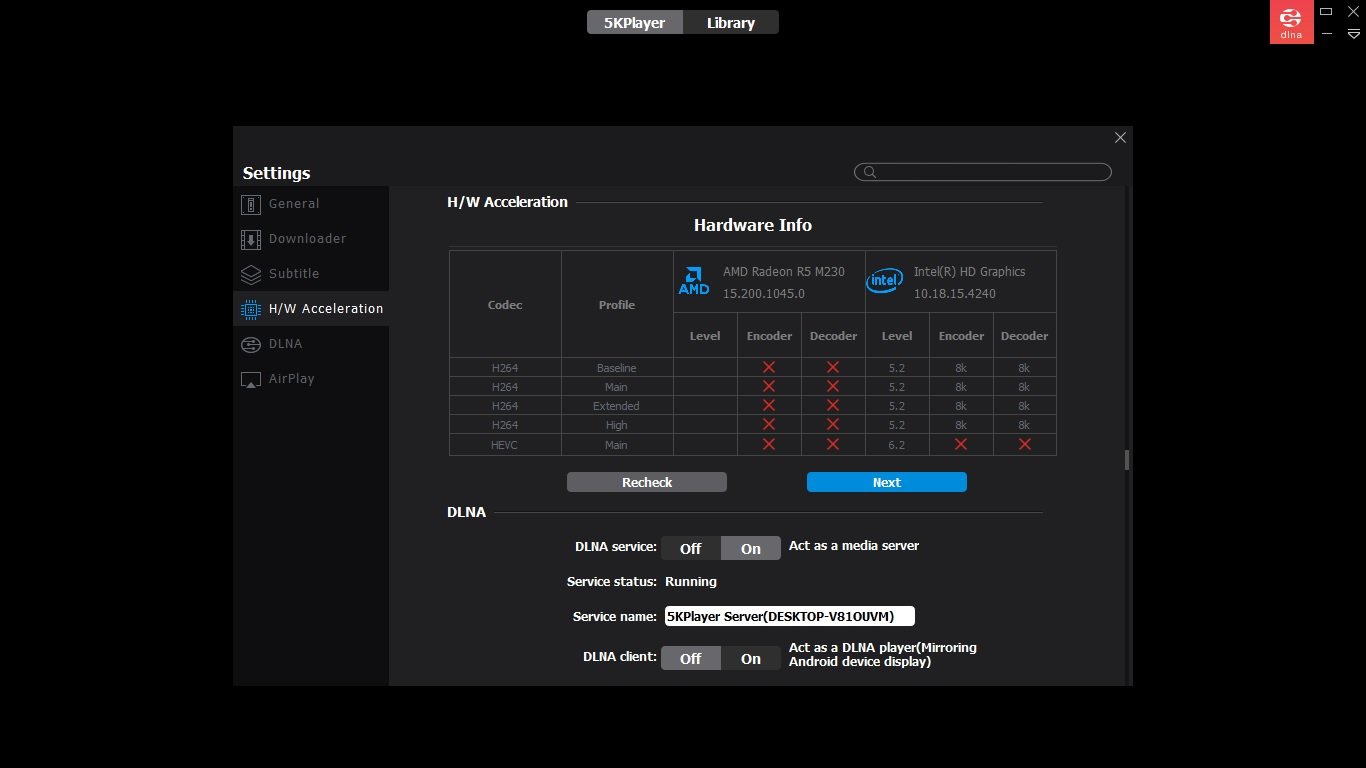Click the DLNA Service name field

(x=789, y=616)
